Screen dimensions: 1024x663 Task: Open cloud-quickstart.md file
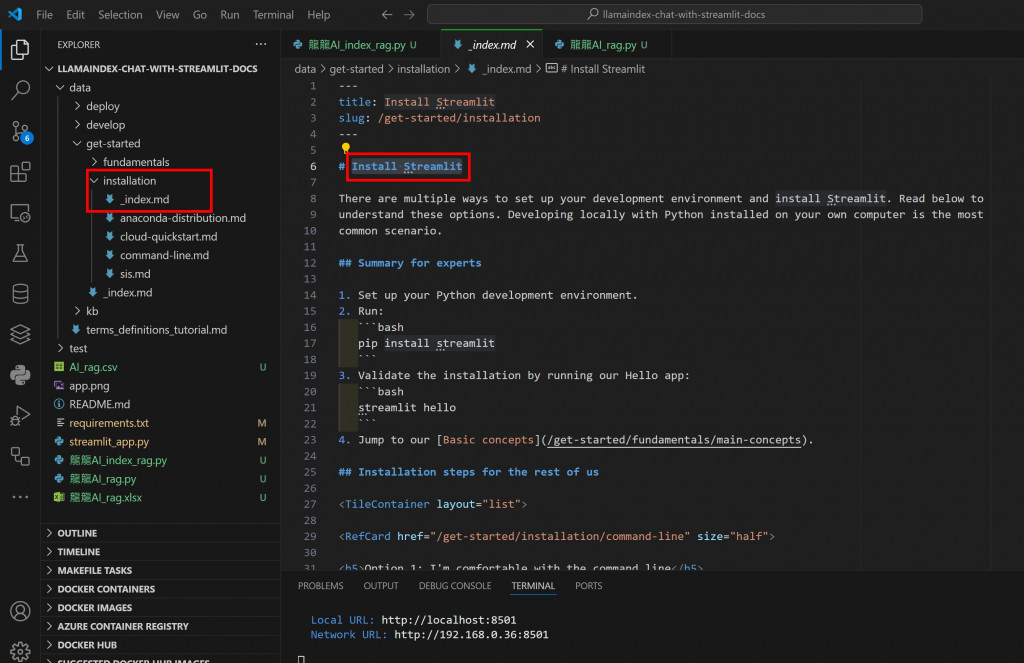pos(160,236)
